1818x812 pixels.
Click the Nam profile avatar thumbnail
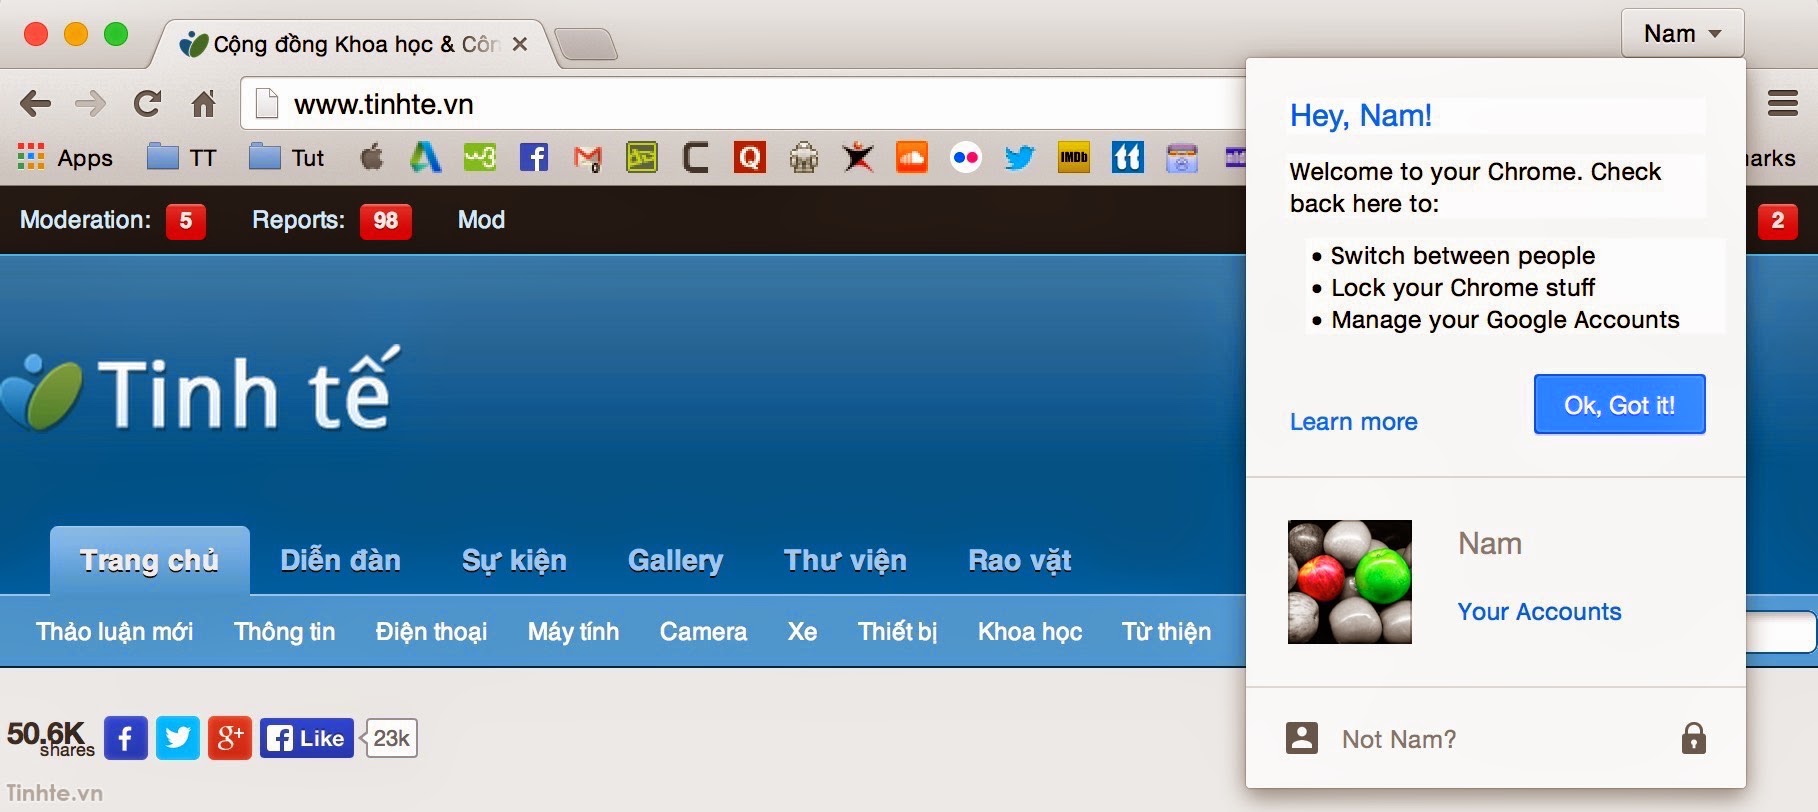tap(1350, 581)
